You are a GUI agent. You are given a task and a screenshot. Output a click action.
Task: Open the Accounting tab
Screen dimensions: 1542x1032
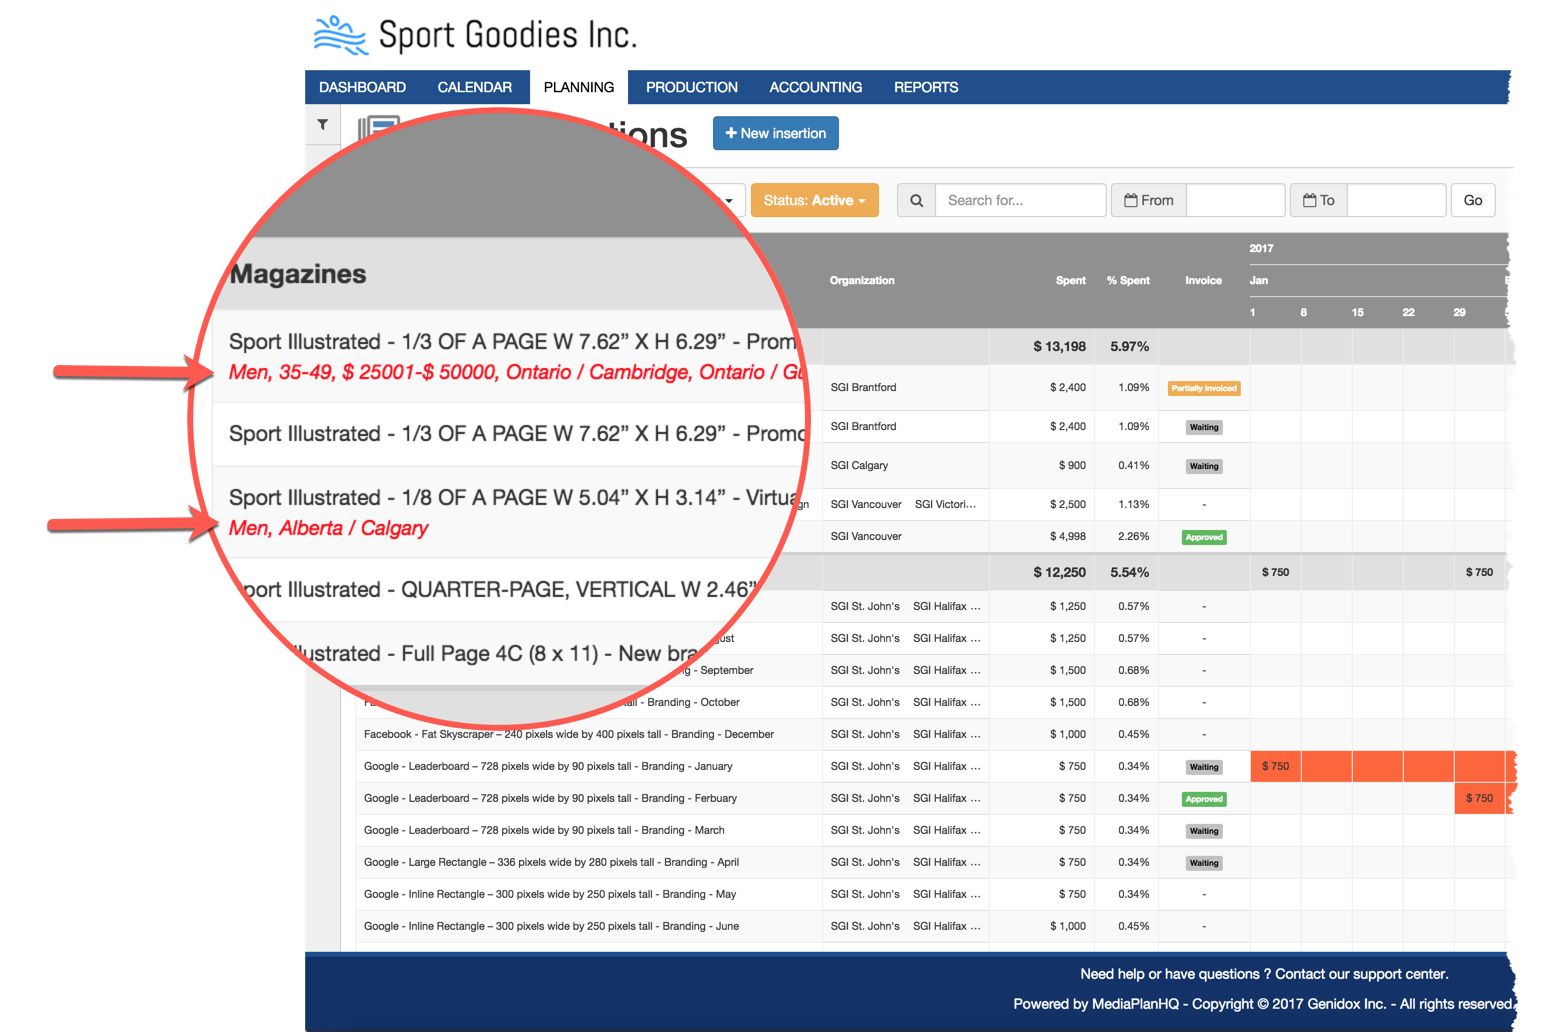point(815,87)
